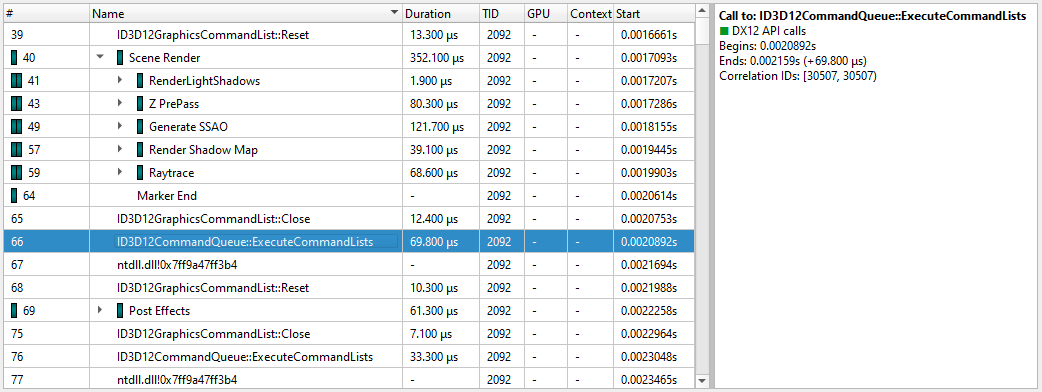Select row 75 ID3D12GraphicsCommandList::Close

click(349, 334)
